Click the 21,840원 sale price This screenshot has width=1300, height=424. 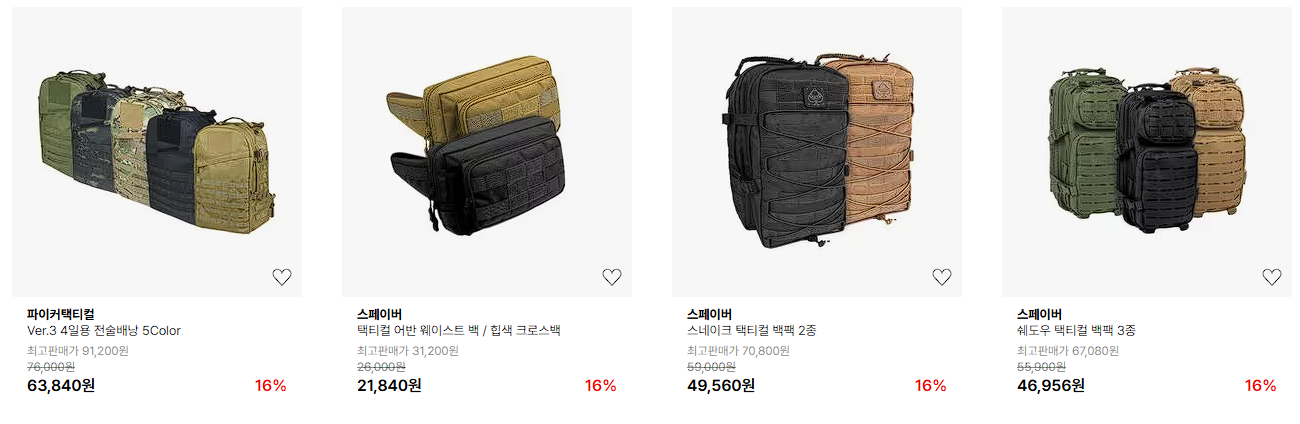(389, 386)
